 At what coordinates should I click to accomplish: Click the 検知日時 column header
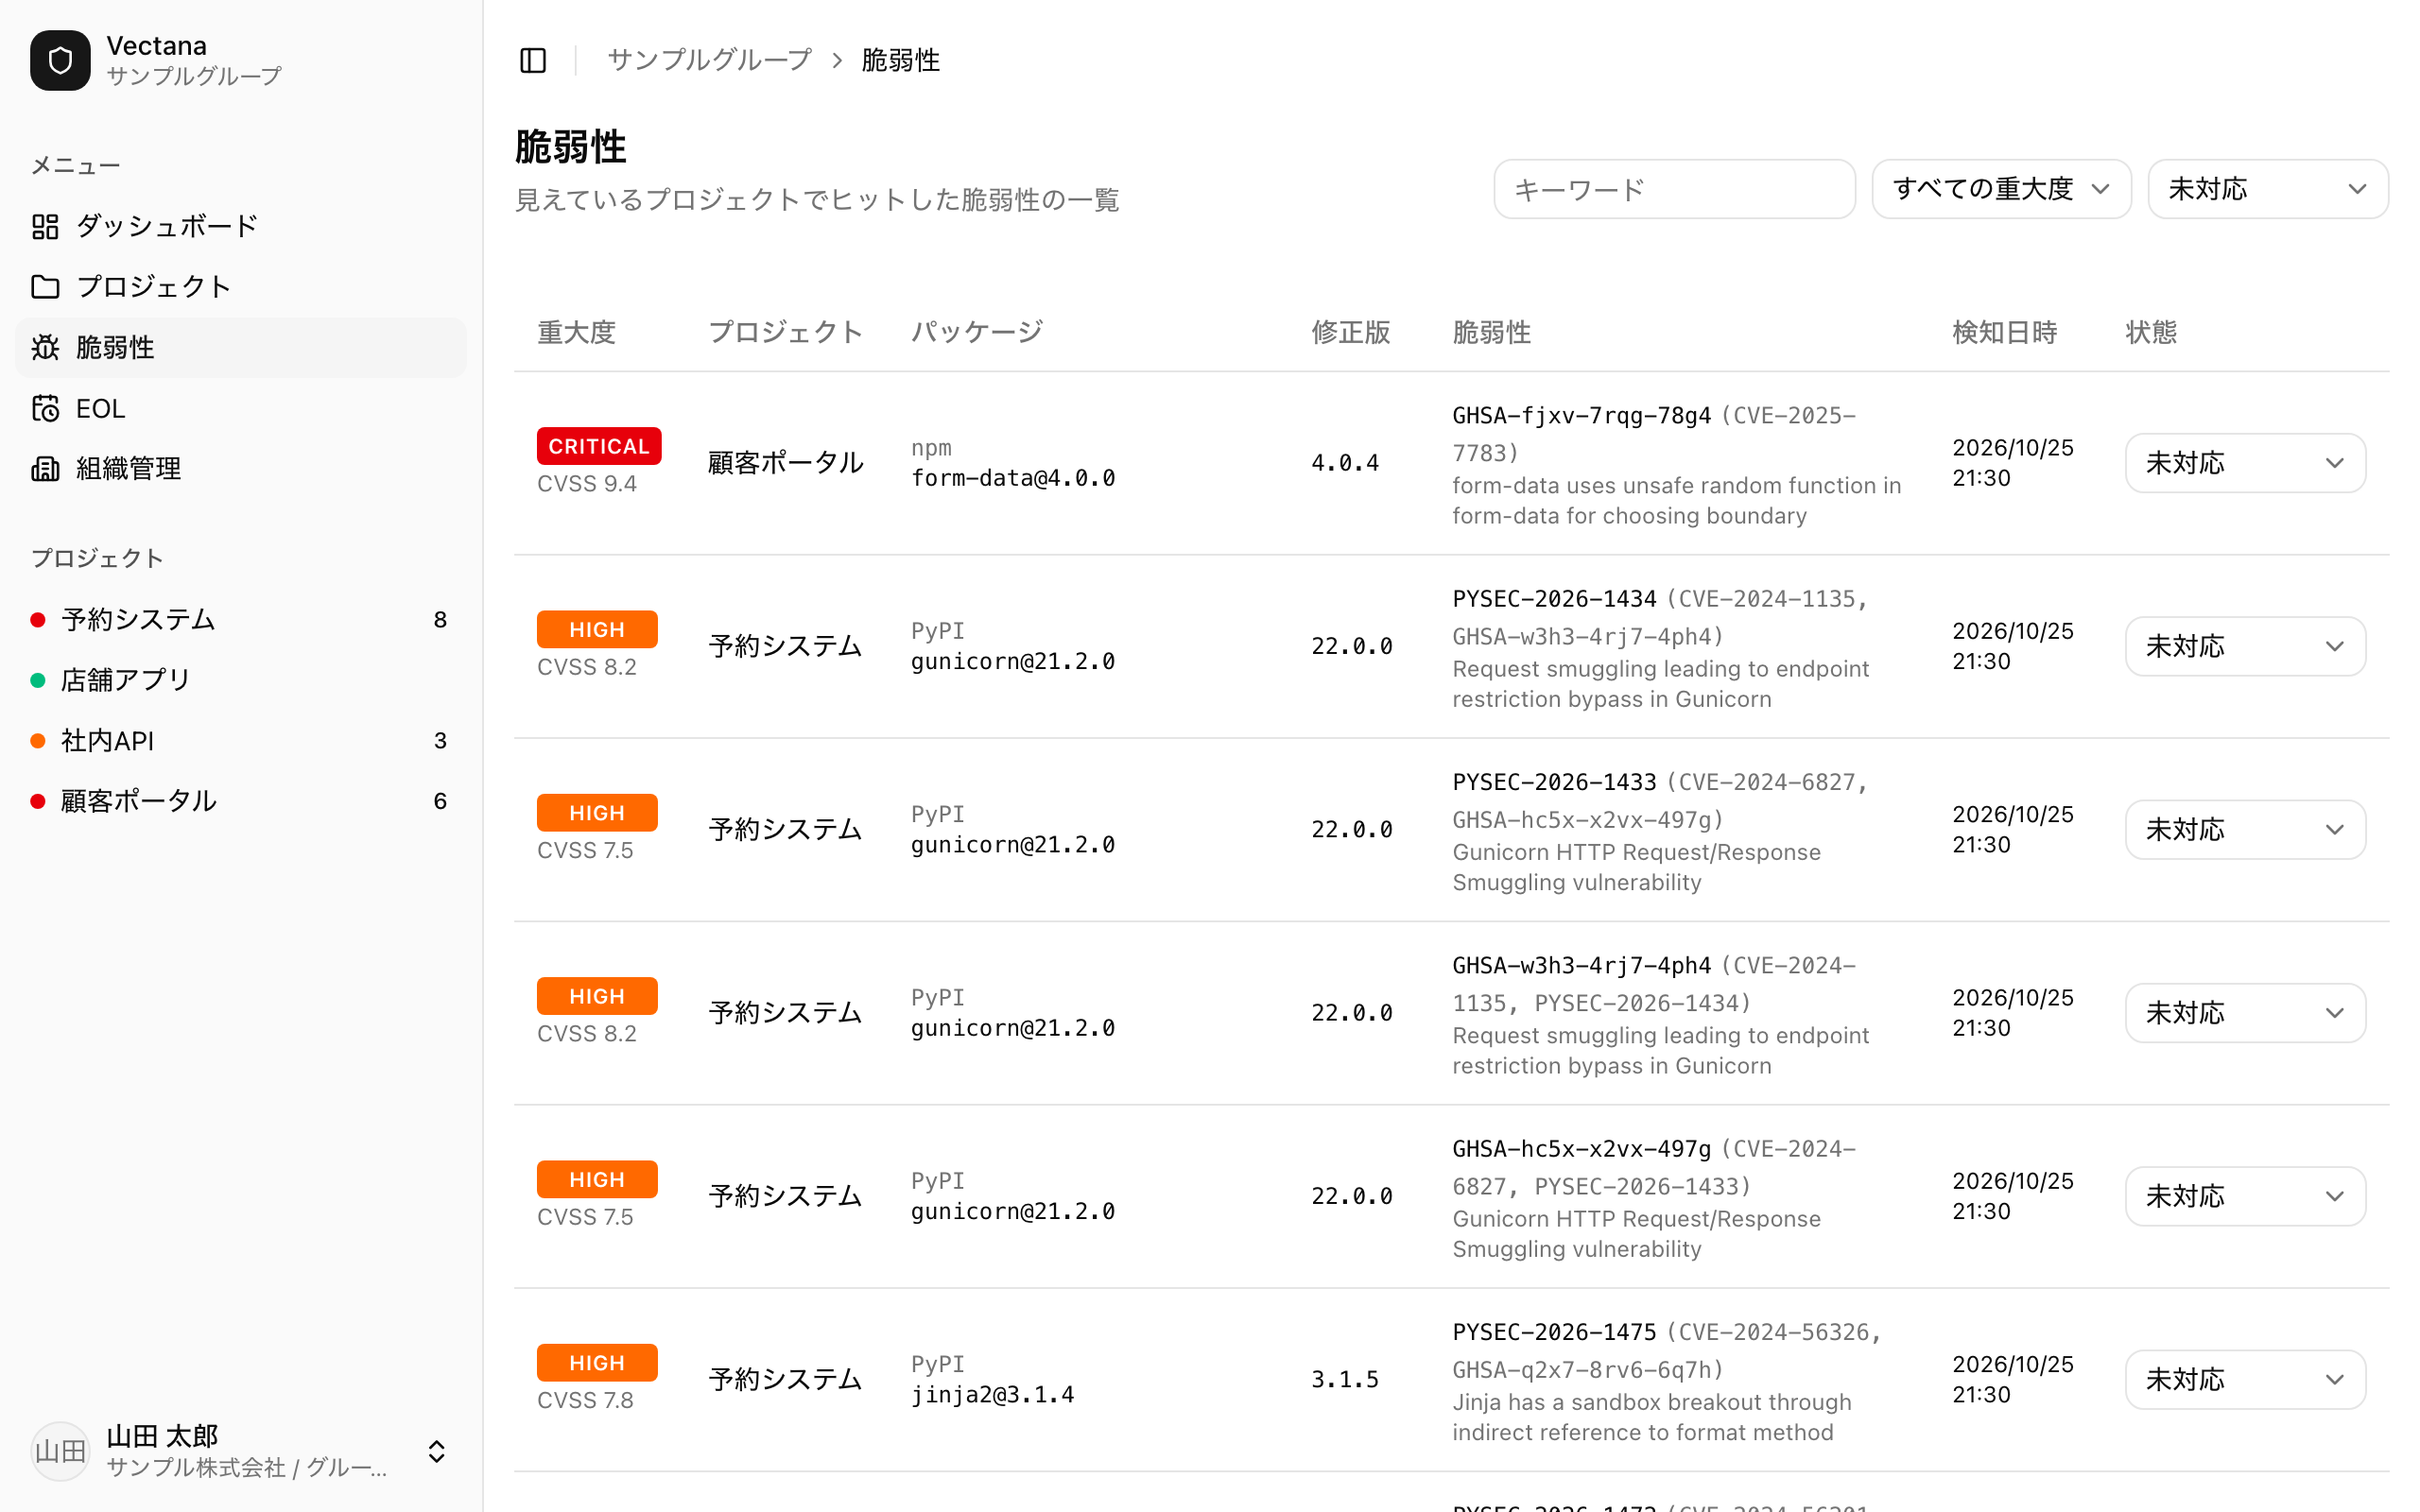pos(2004,332)
